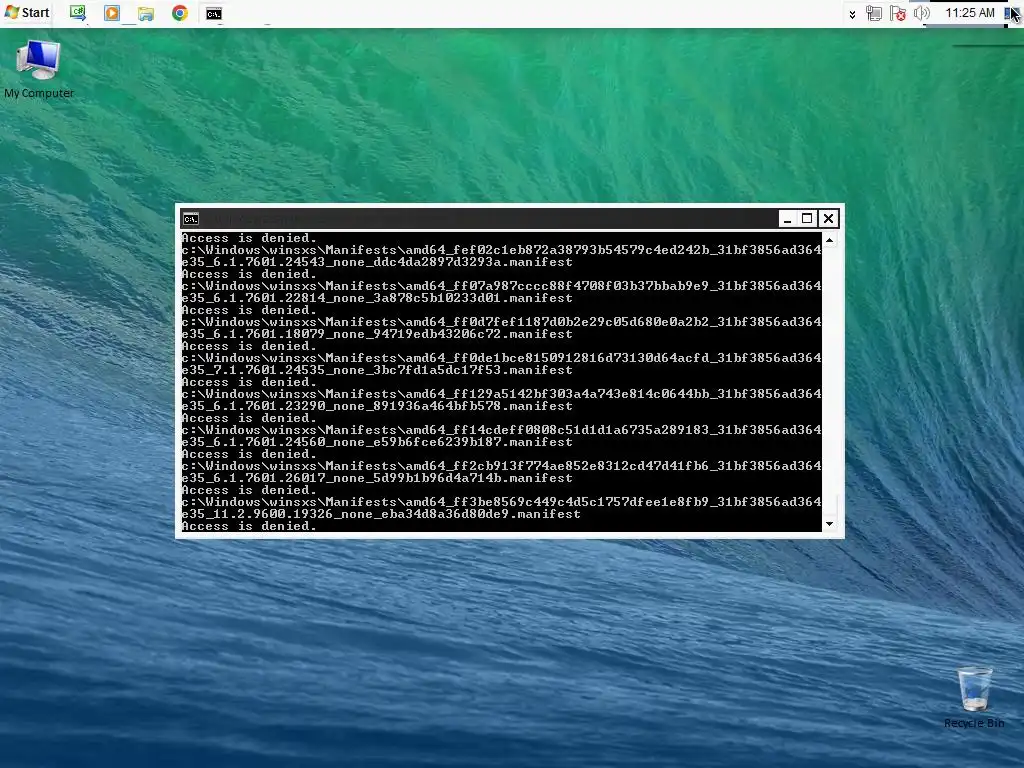This screenshot has height=768, width=1024.
Task: Click the console scrollbar up arrow
Action: 829,240
